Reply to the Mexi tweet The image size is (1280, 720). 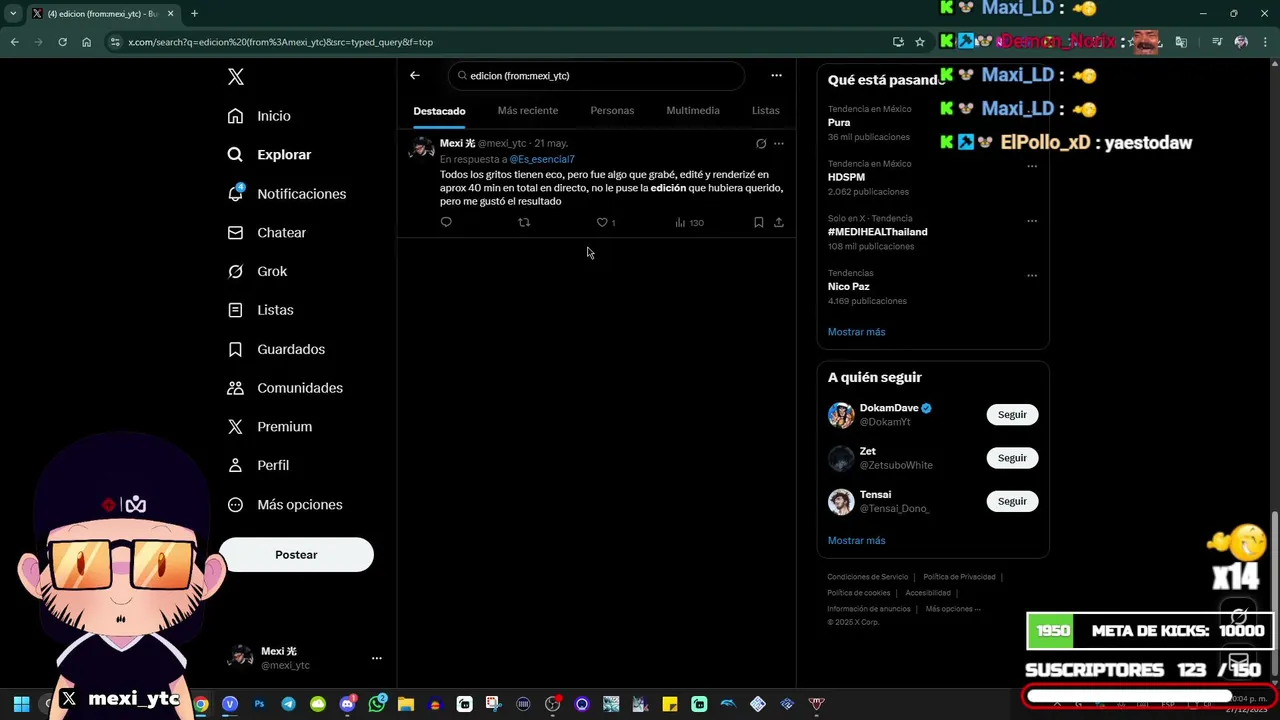click(x=446, y=223)
